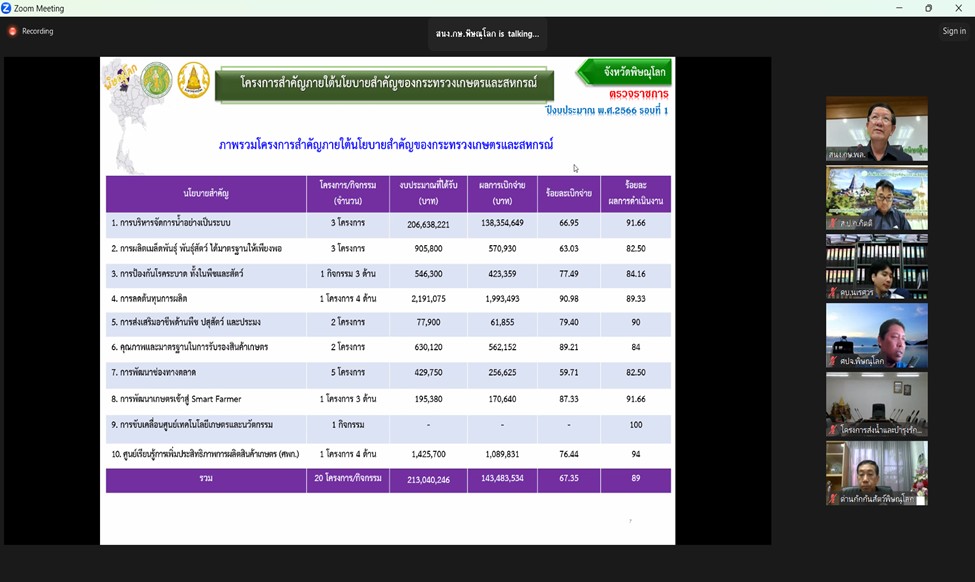Image resolution: width=975 pixels, height=582 pixels.
Task: Click the งบประมาณที่ได้รับ (บาท) column header
Action: (428, 194)
